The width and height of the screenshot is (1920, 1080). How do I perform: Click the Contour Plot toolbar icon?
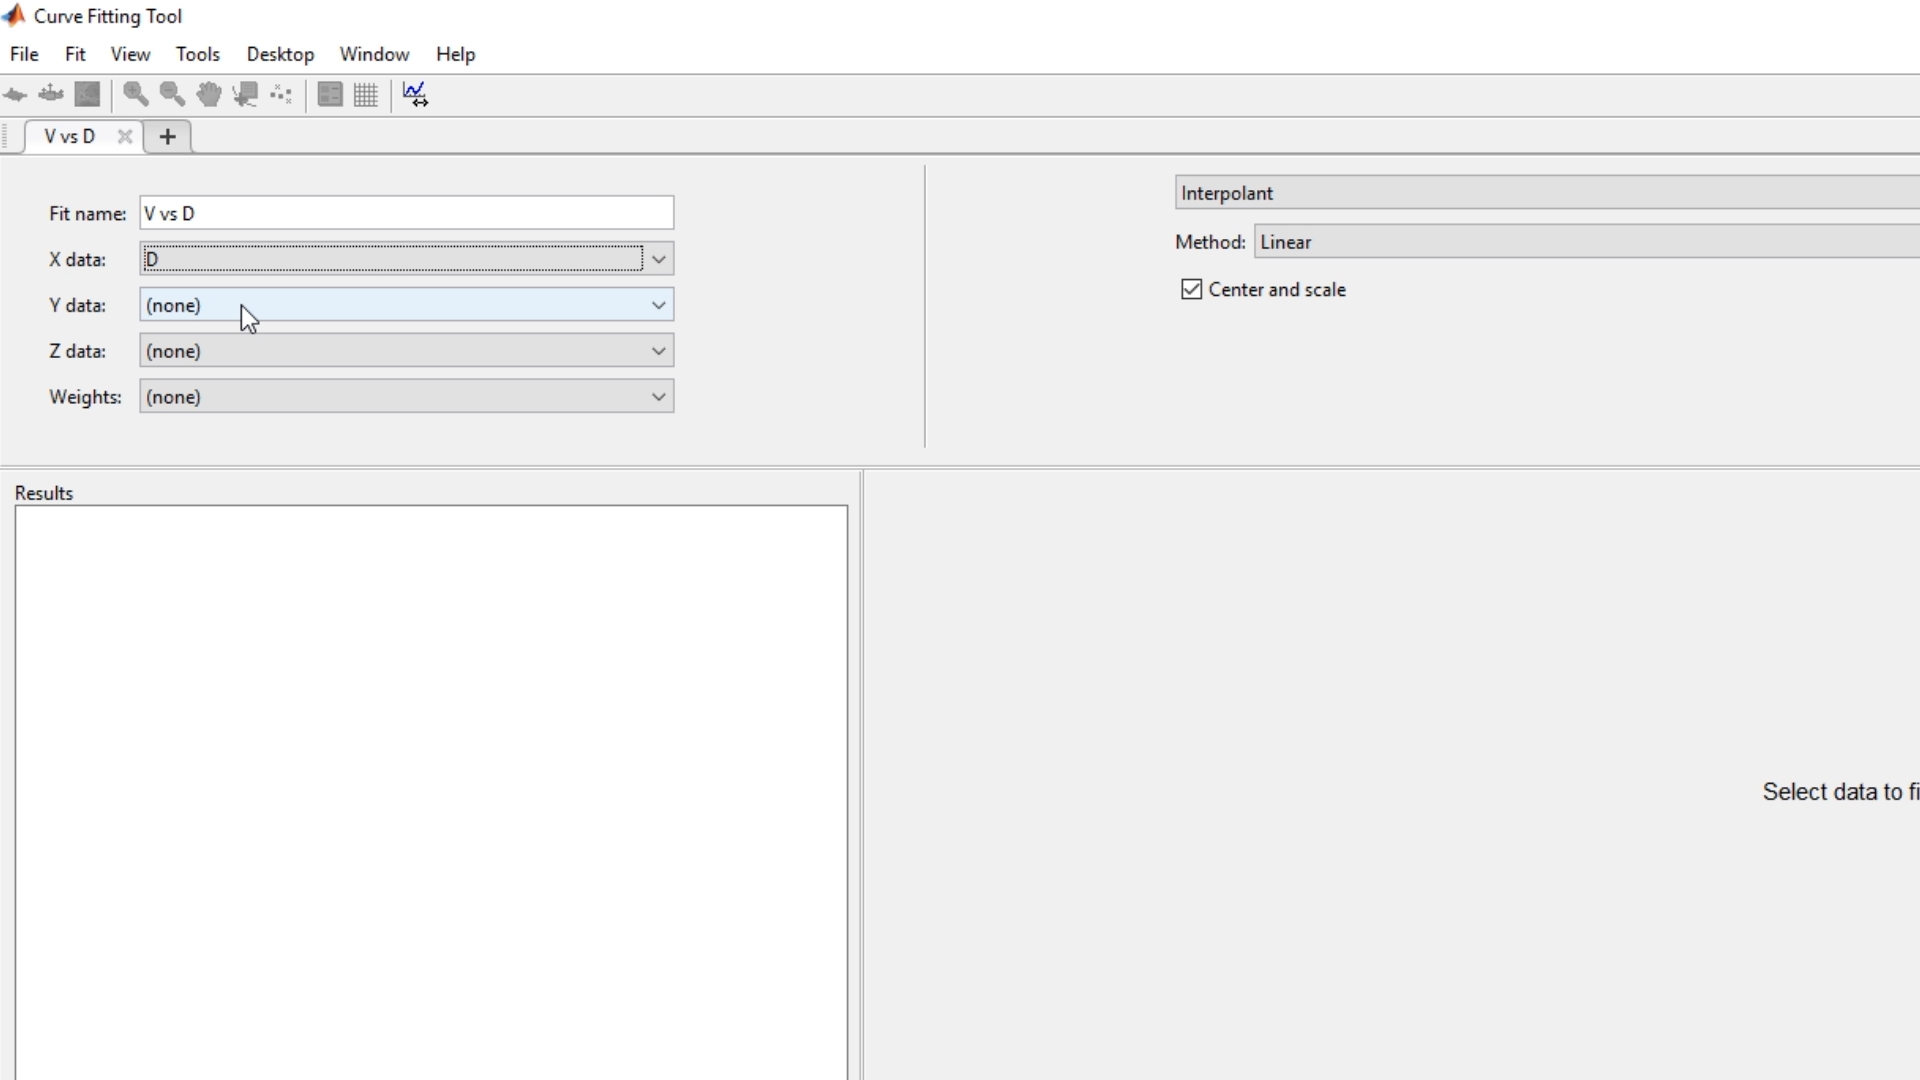click(x=88, y=94)
